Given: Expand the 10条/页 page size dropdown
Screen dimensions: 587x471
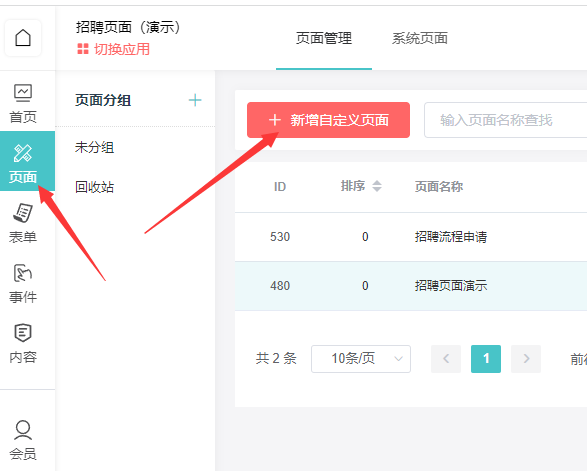Looking at the screenshot, I should pos(361,359).
